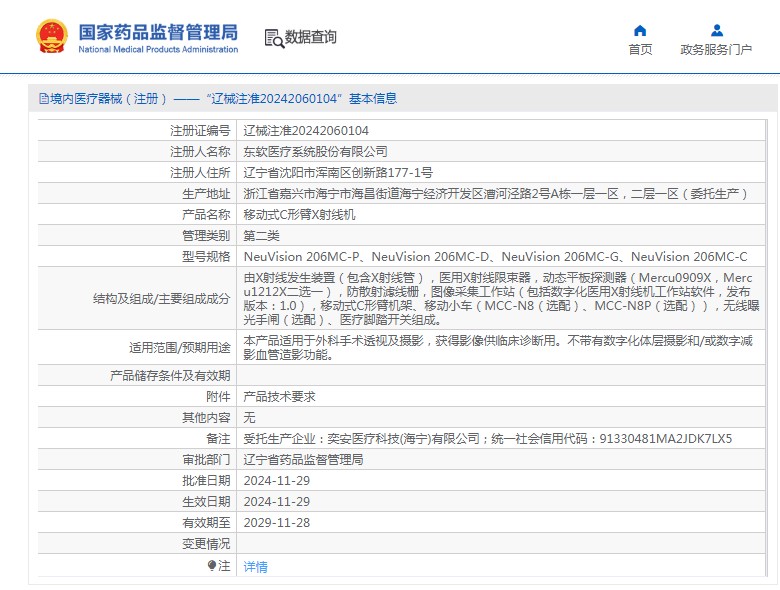
Task: Click the 产品名称 label
Action: [206, 214]
